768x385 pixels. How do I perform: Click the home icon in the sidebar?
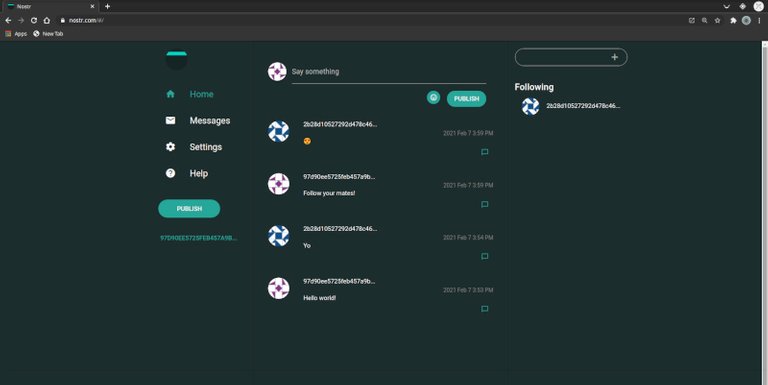point(170,94)
